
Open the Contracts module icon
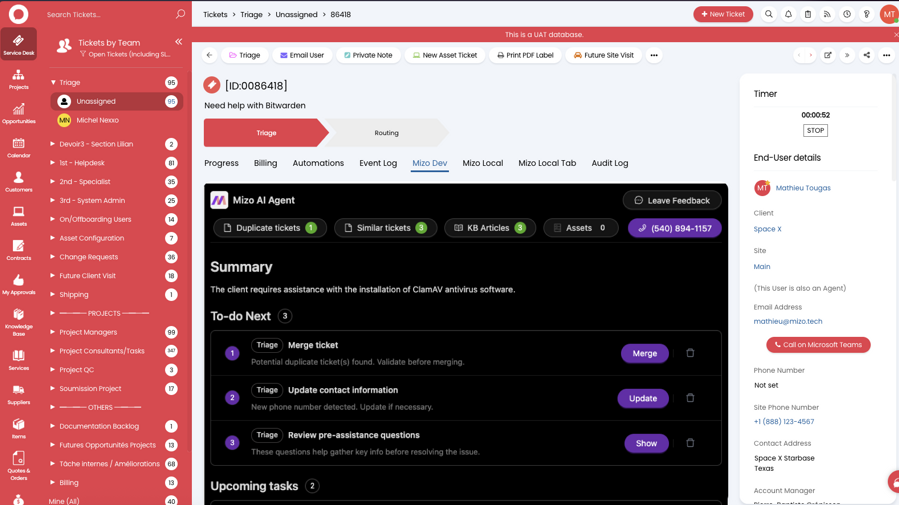click(x=18, y=250)
